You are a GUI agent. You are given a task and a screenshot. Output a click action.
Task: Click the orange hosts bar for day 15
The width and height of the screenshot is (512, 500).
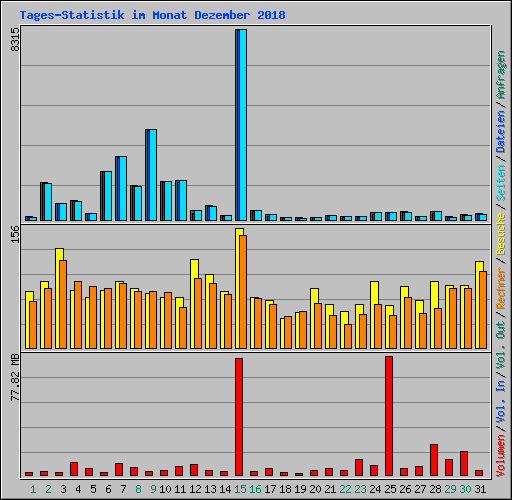point(243,292)
